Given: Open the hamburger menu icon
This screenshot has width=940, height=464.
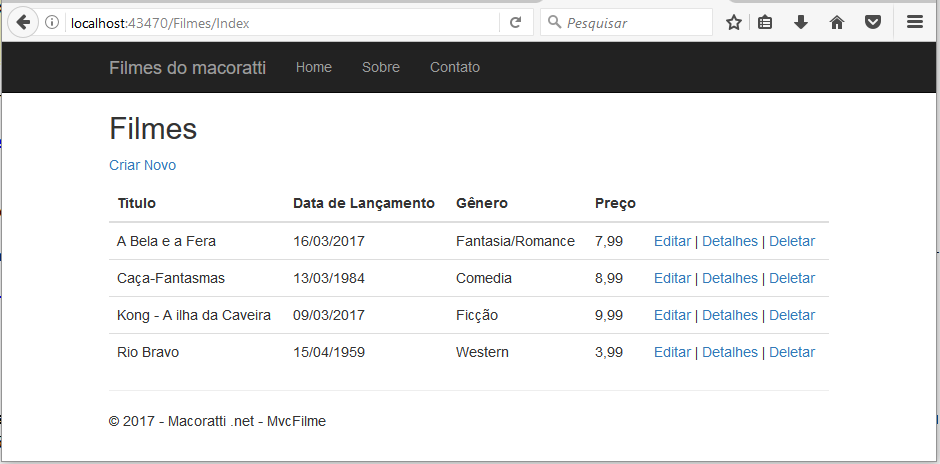Looking at the screenshot, I should click(x=914, y=23).
